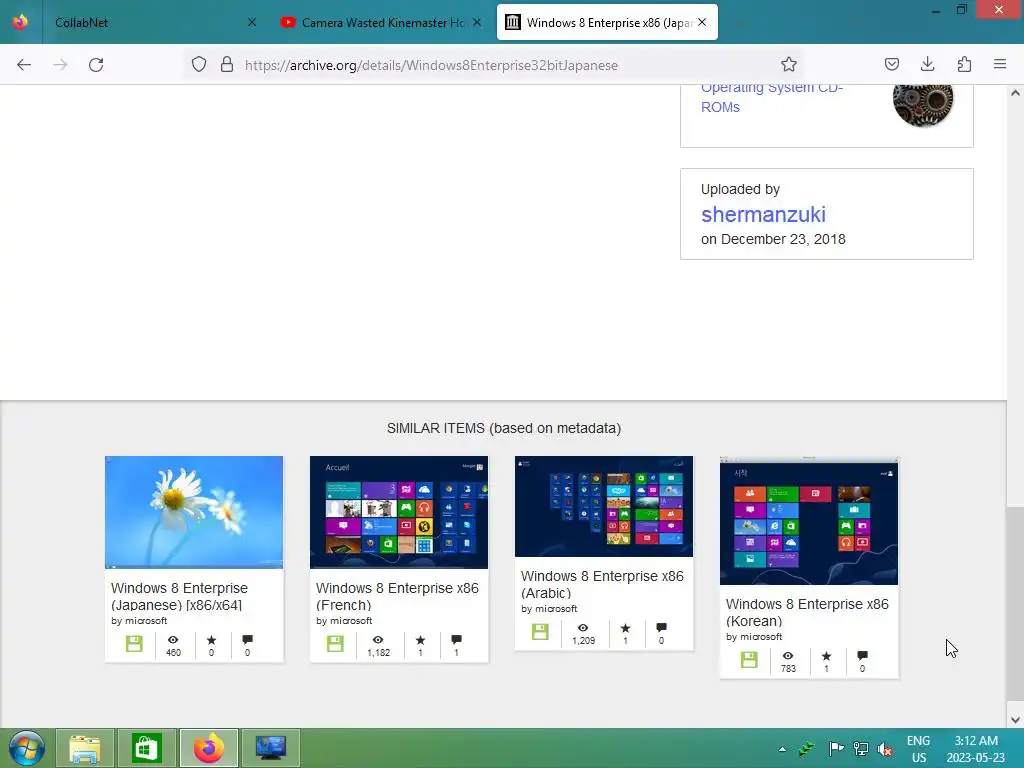Select Windows 8 Enterprise x86 tab
This screenshot has height=768, width=1024.
(607, 22)
